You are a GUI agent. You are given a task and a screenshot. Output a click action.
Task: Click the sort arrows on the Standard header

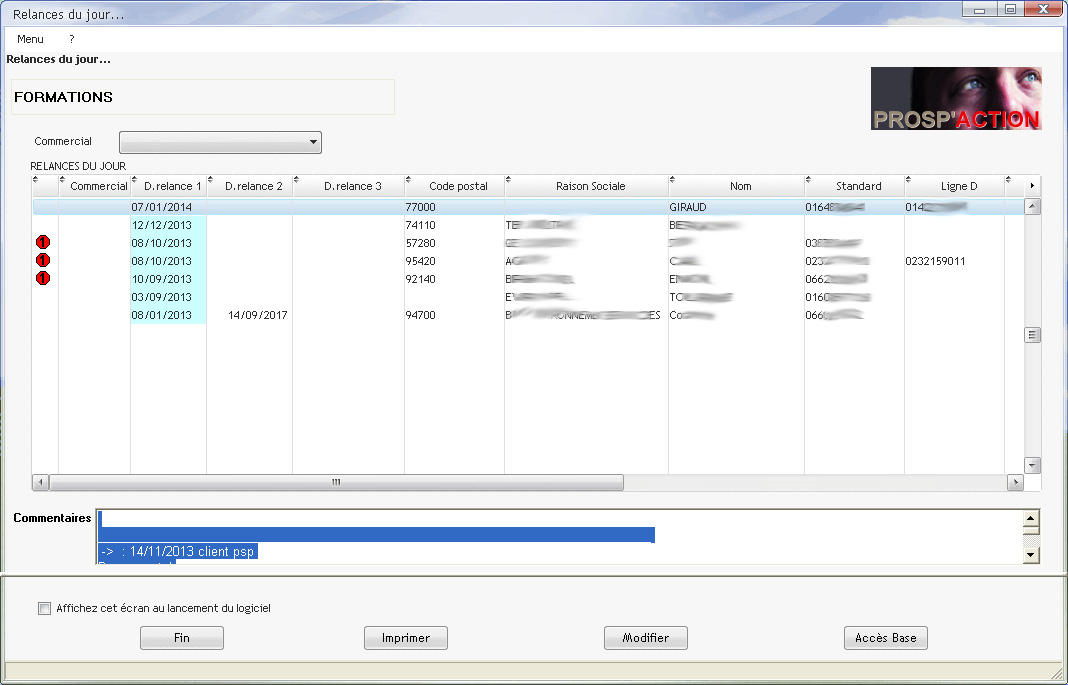click(810, 181)
